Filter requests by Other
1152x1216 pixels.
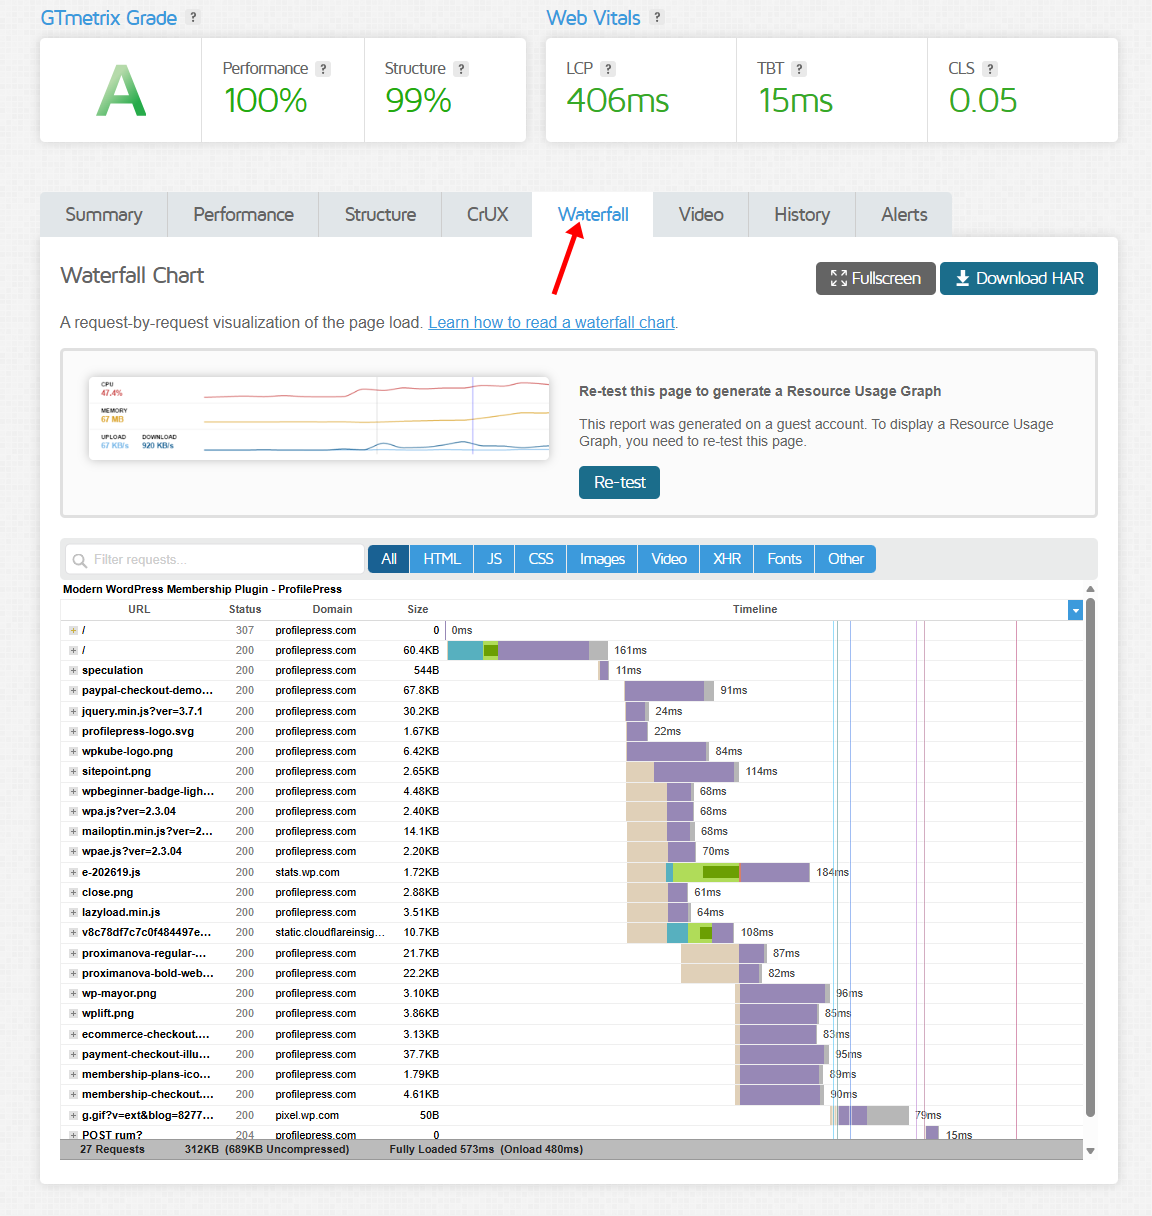click(846, 559)
